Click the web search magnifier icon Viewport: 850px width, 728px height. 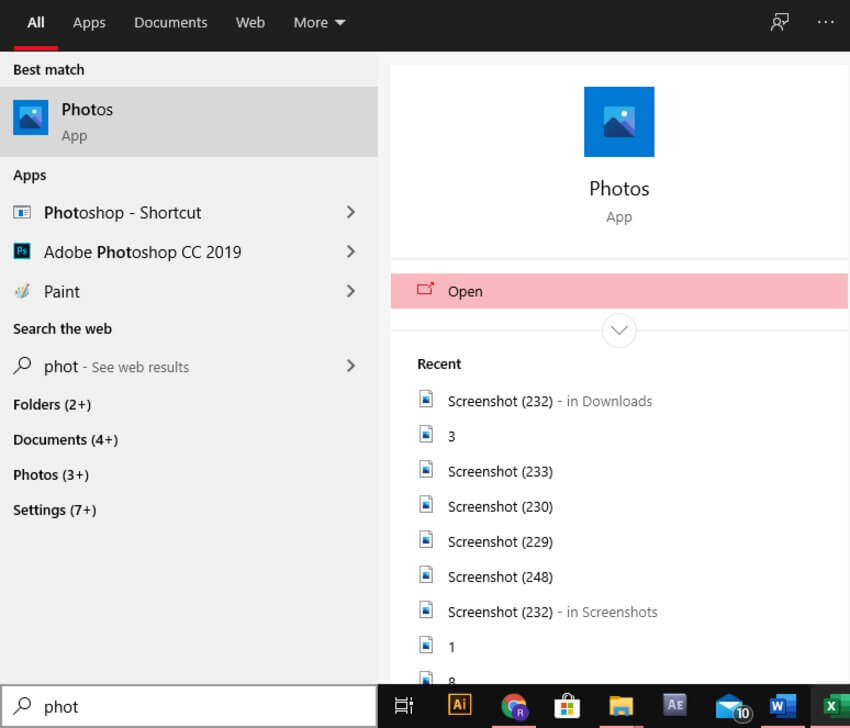[x=22, y=365]
